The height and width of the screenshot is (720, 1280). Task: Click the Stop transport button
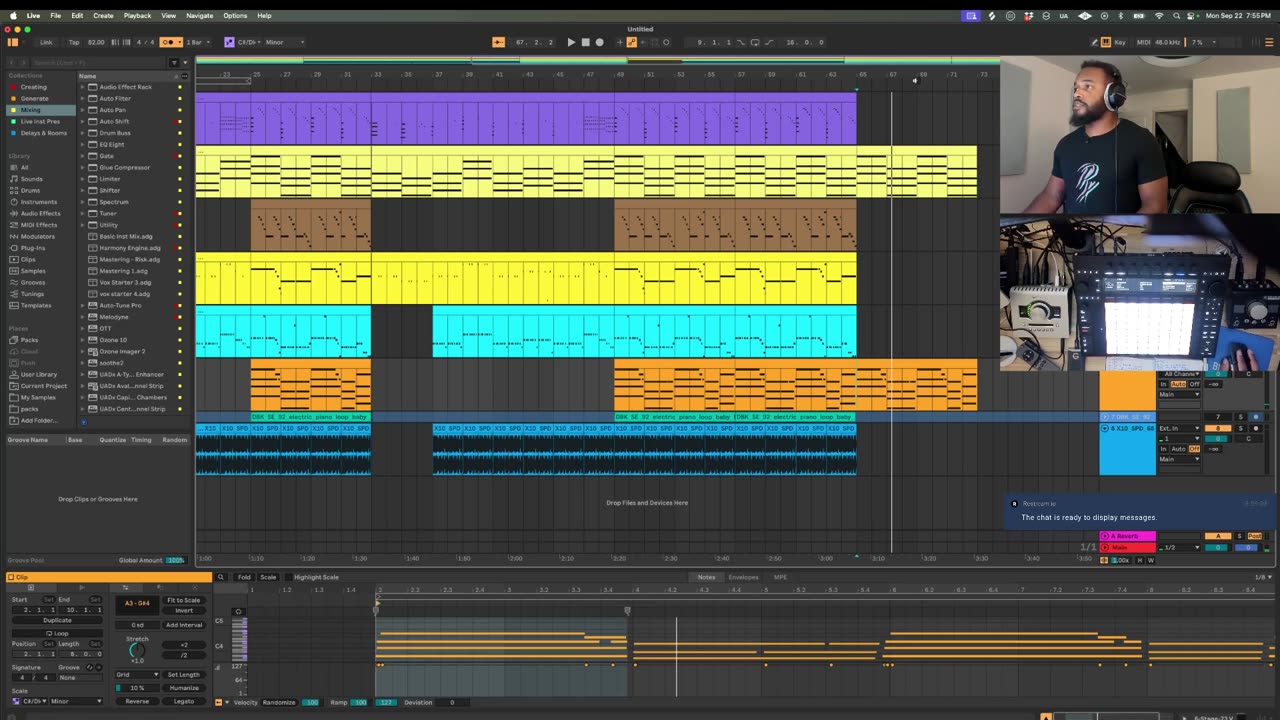click(585, 42)
